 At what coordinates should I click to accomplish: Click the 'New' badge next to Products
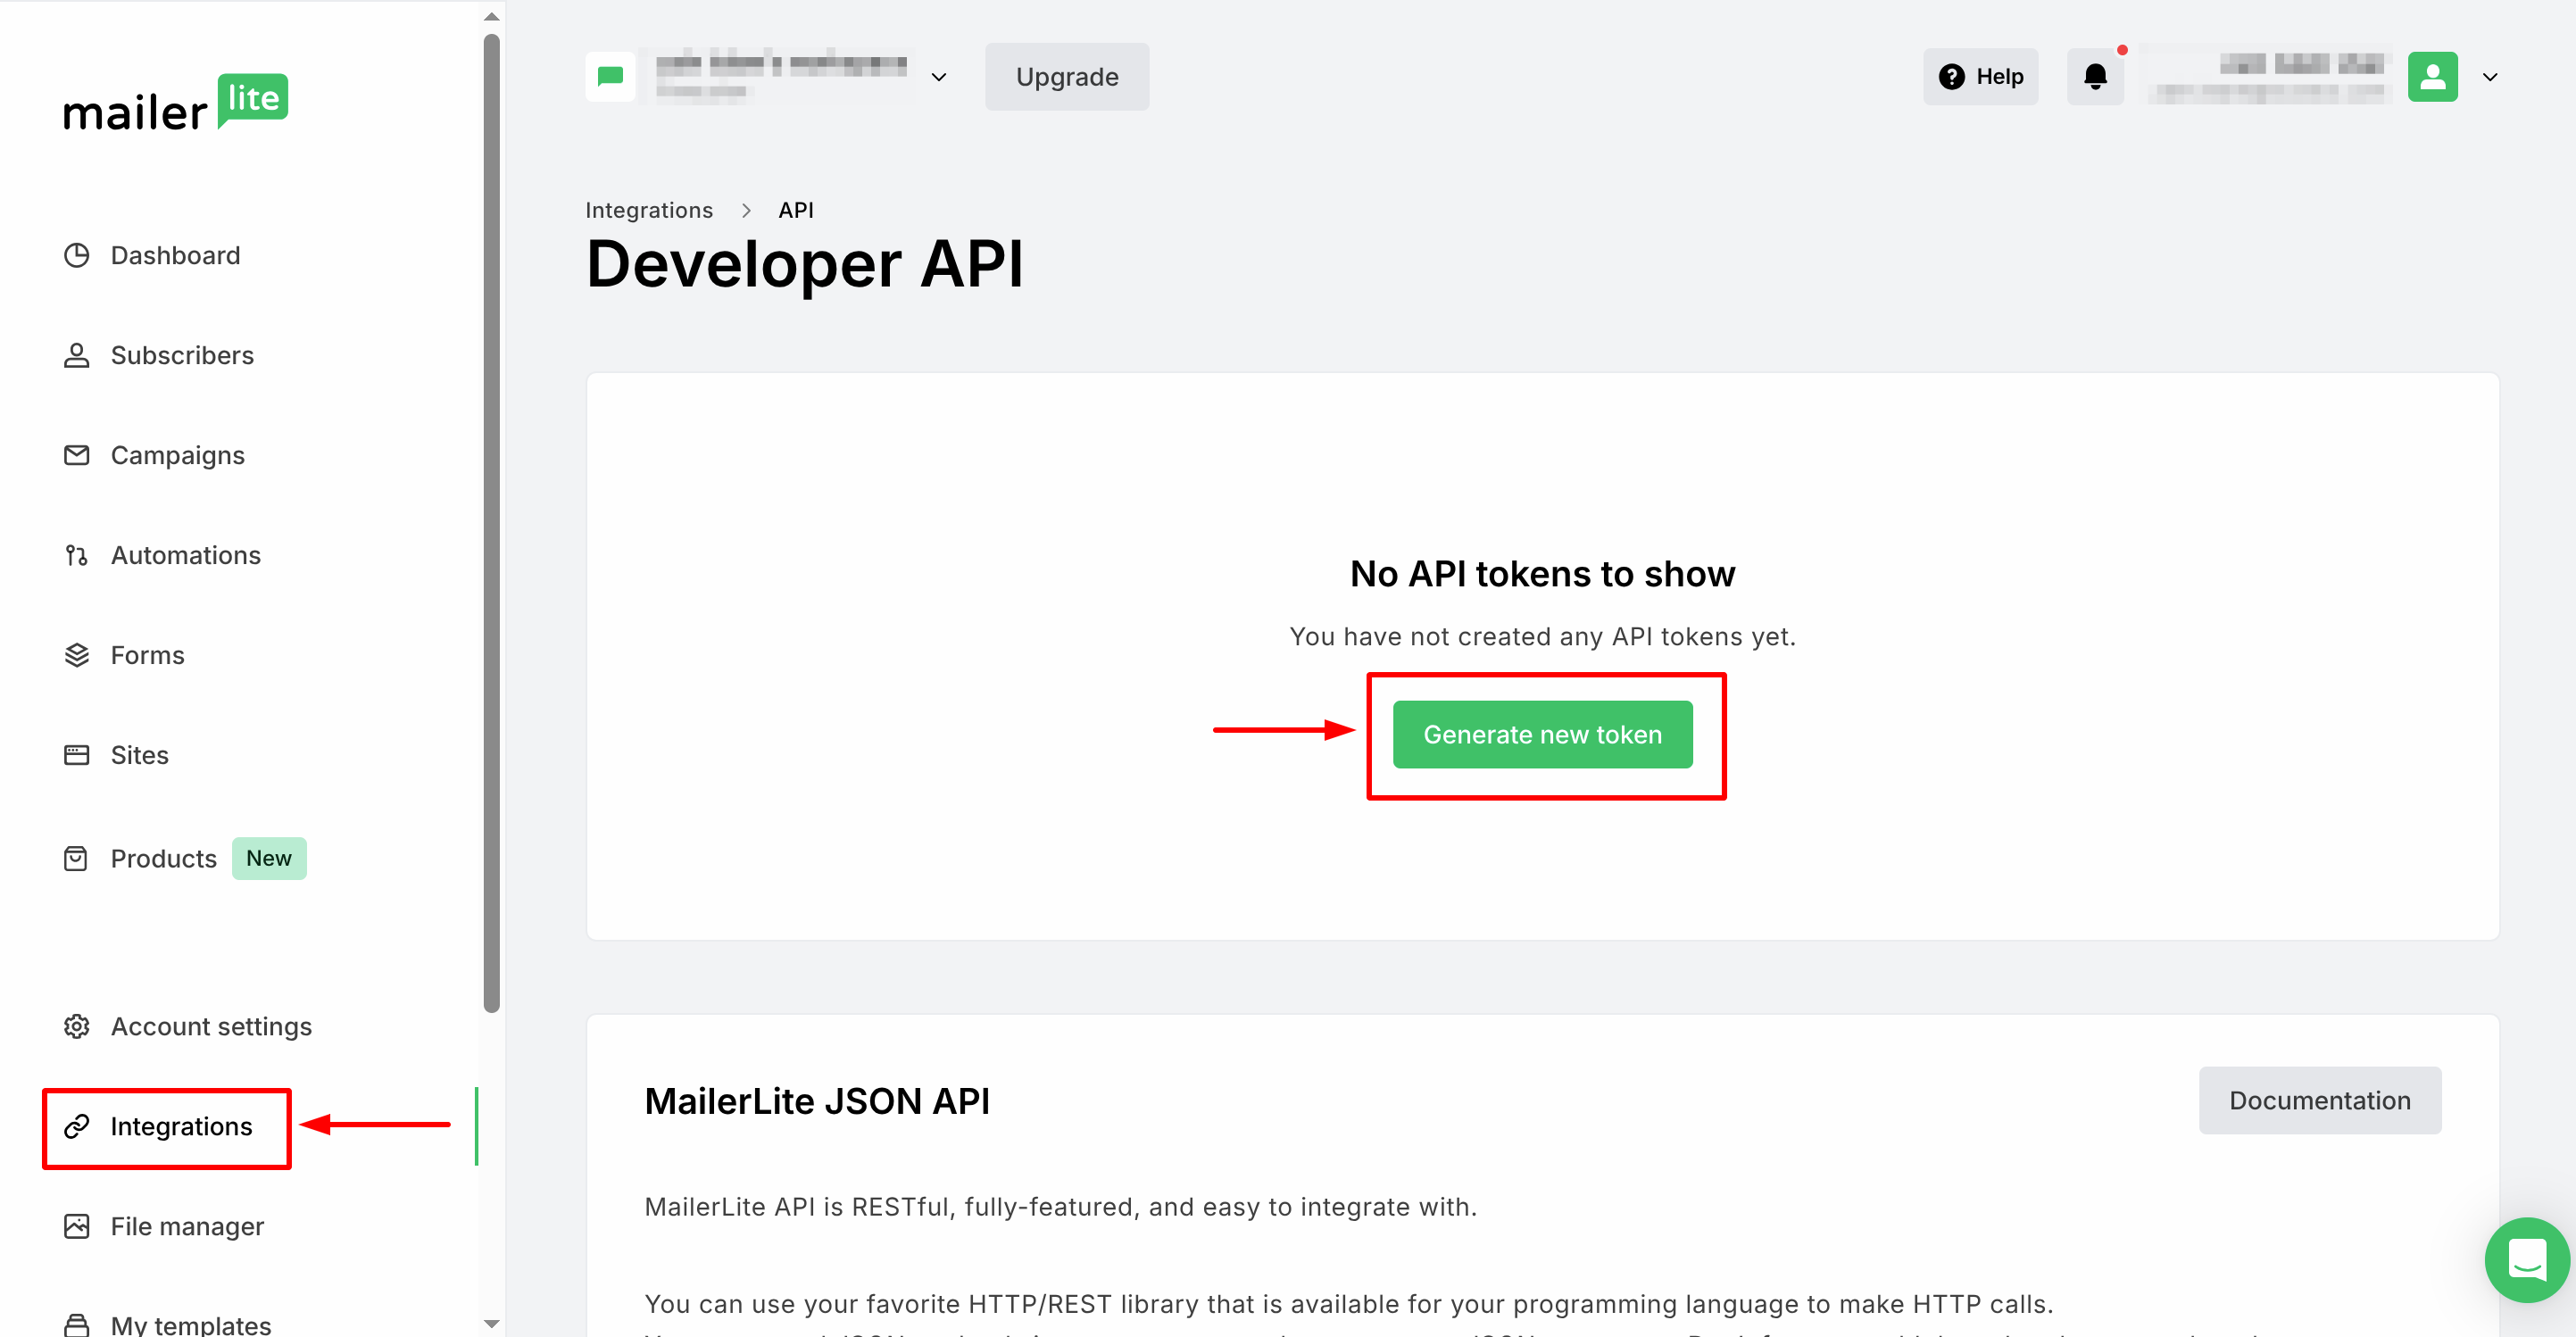(269, 859)
